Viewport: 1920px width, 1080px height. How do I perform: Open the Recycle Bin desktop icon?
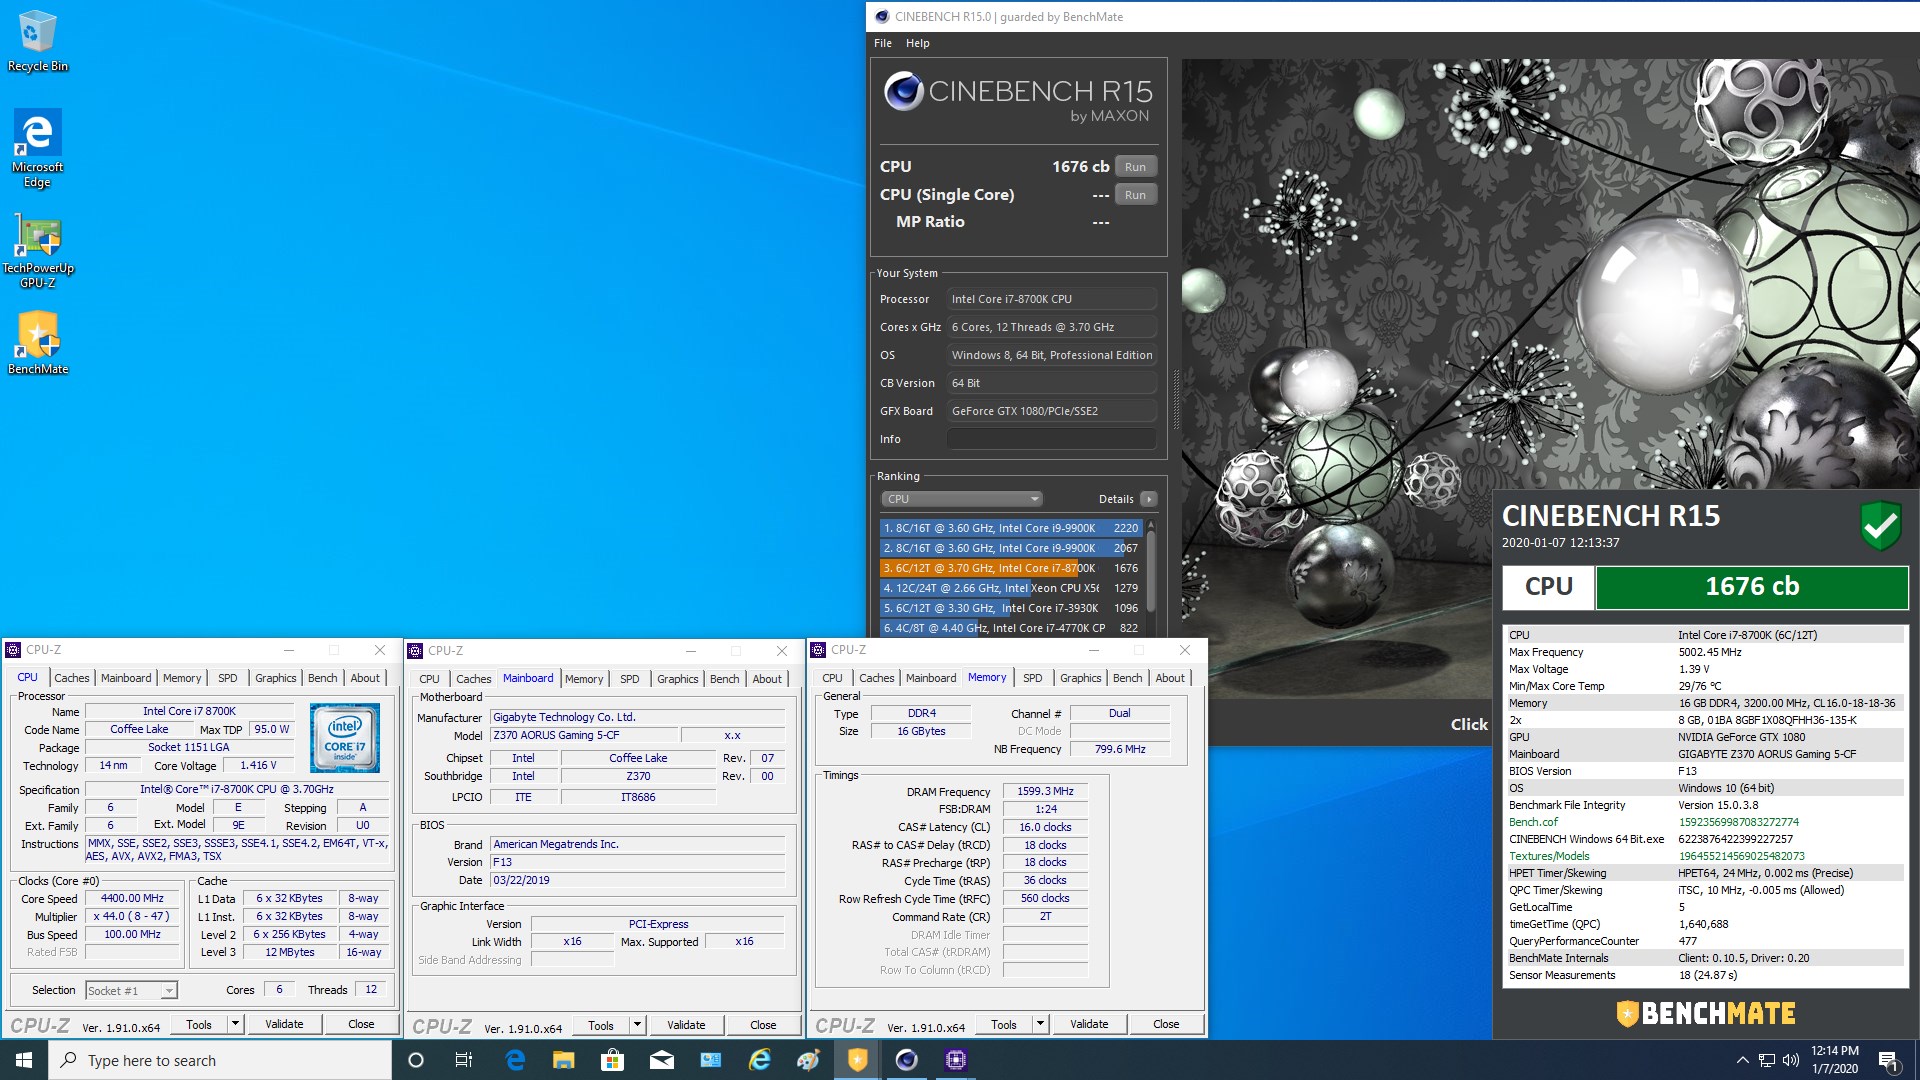tap(38, 42)
